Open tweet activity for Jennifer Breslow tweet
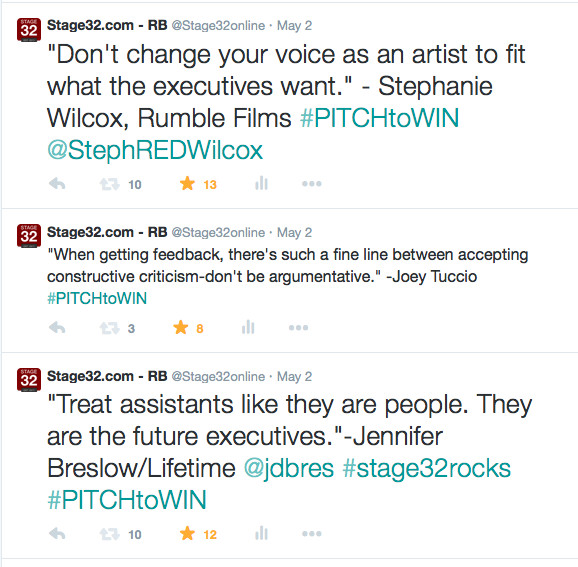 [x=261, y=533]
